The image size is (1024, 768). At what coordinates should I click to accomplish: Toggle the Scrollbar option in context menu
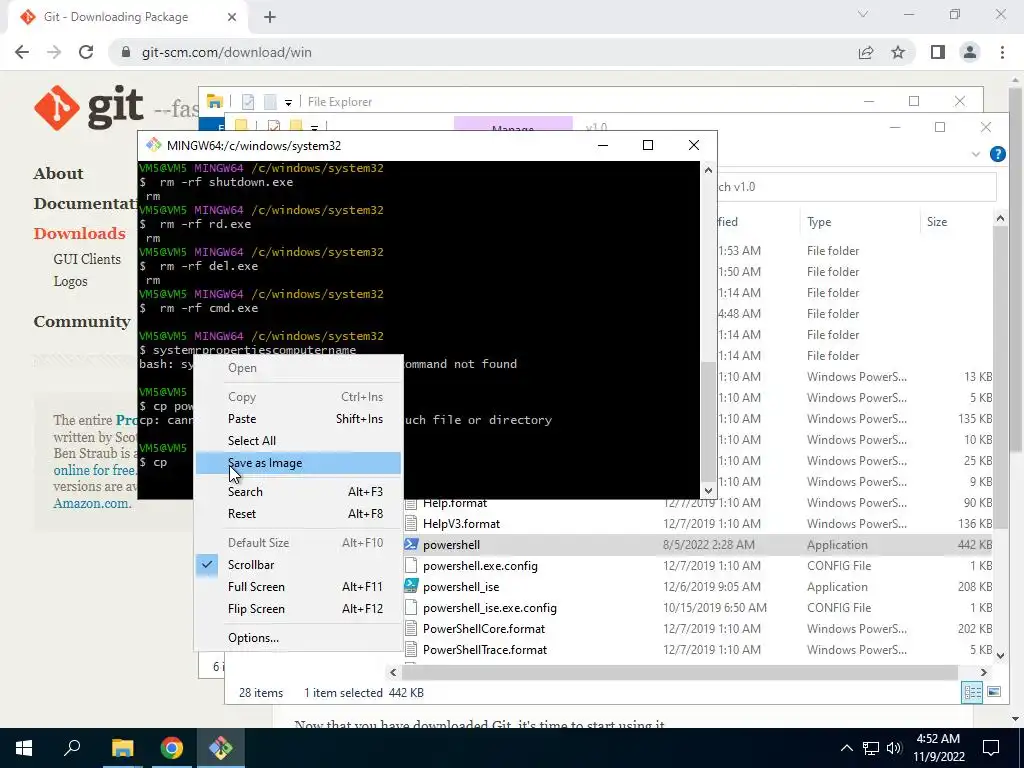298,565
